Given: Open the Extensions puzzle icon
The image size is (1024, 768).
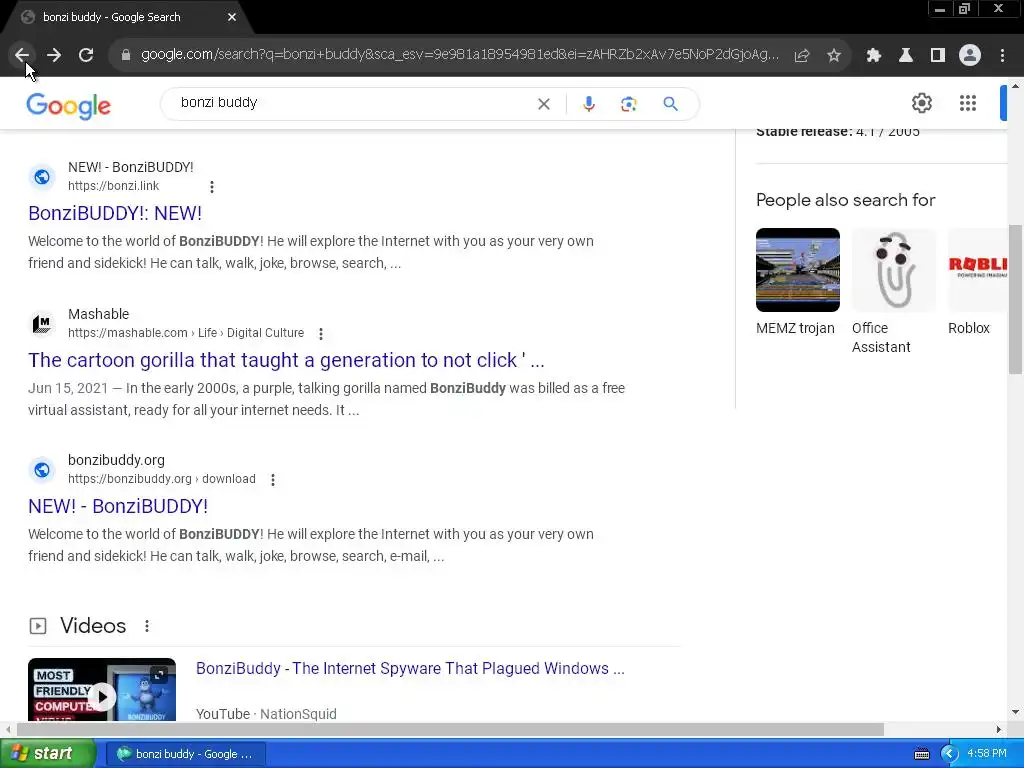Looking at the screenshot, I should click(873, 55).
